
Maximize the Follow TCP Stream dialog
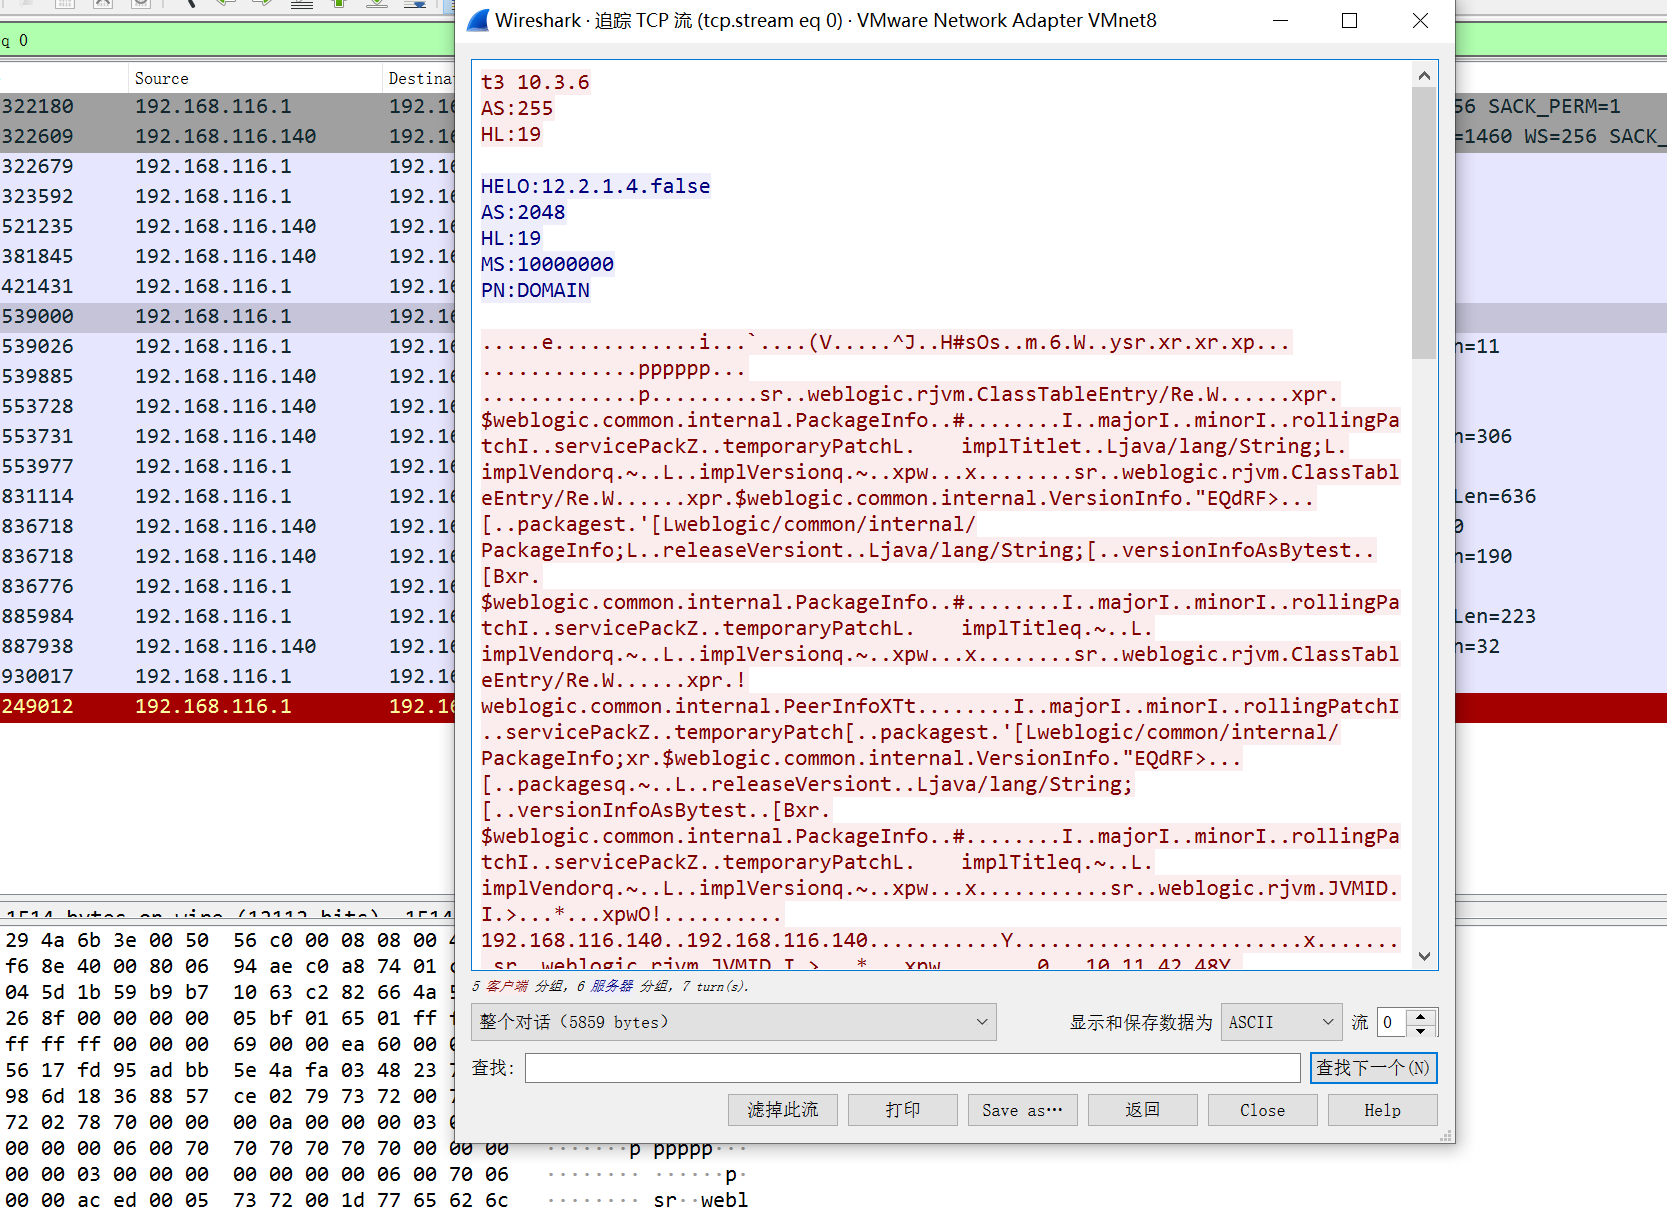1349,20
